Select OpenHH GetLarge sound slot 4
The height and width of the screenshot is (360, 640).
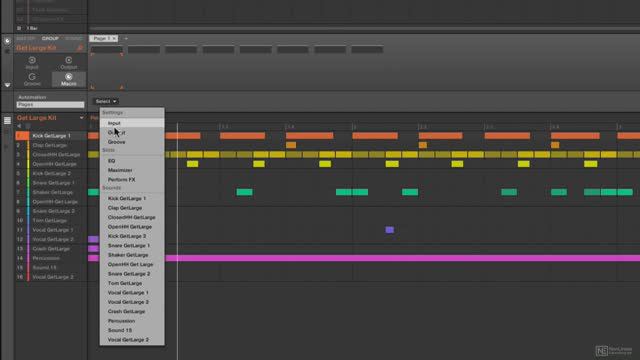click(54, 164)
